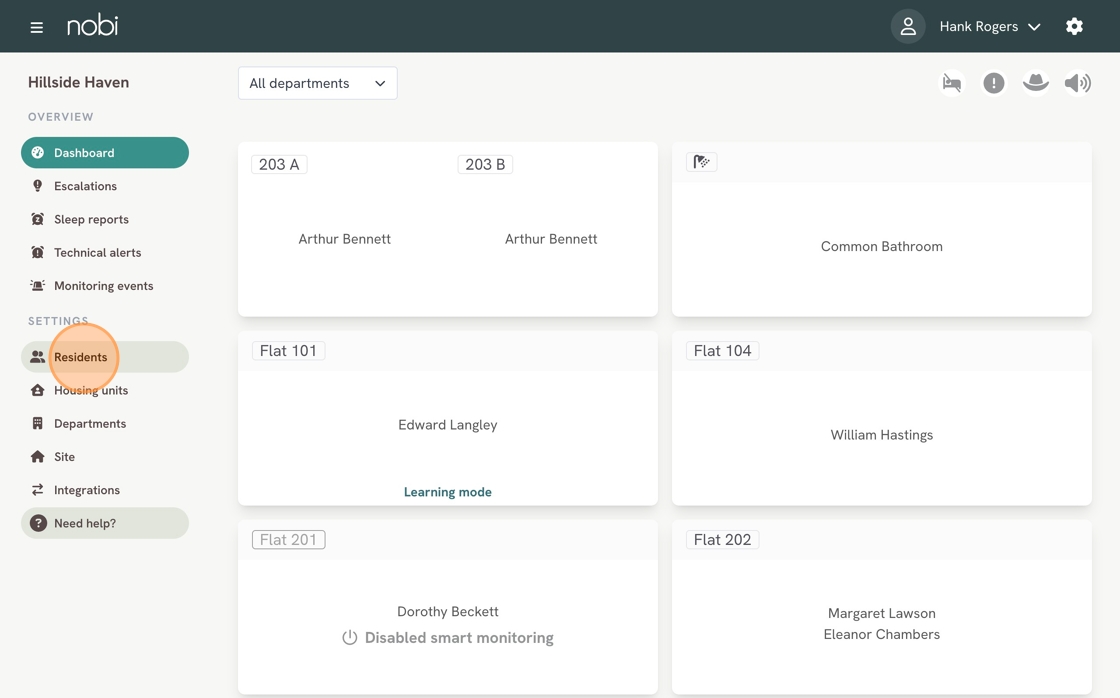This screenshot has height=698, width=1120.
Task: Open Monitoring events section
Action: [103, 286]
